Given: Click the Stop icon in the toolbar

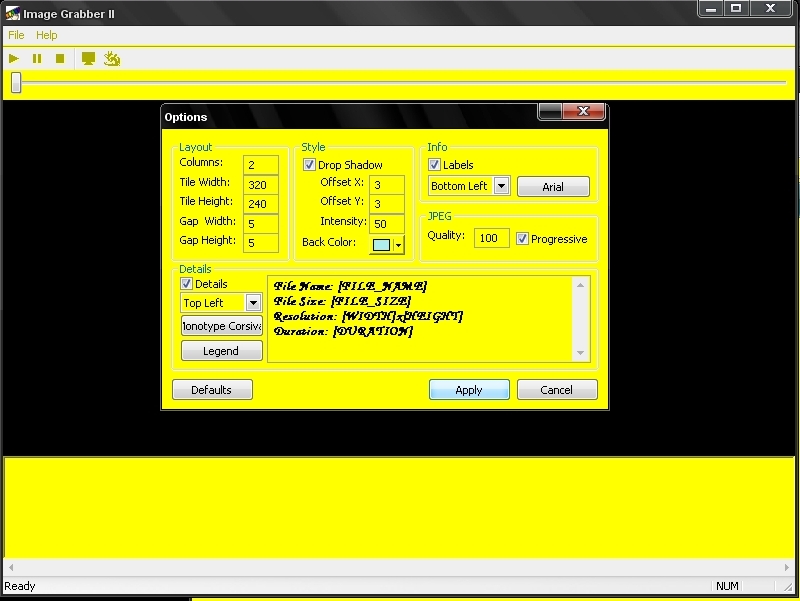Looking at the screenshot, I should point(60,59).
